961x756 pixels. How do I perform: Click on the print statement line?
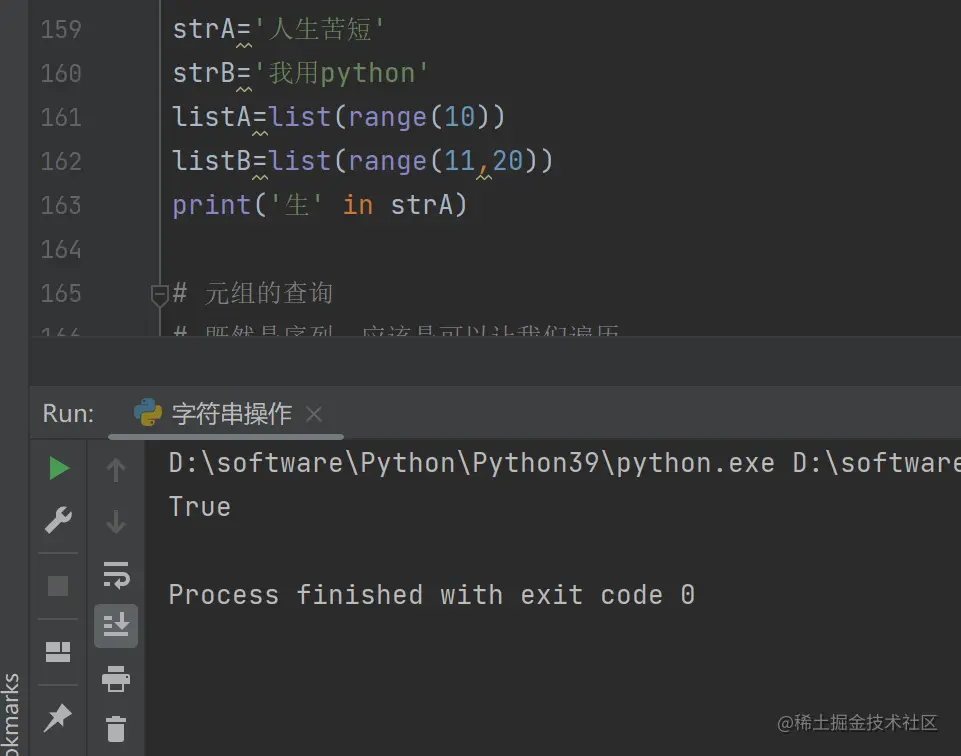320,205
